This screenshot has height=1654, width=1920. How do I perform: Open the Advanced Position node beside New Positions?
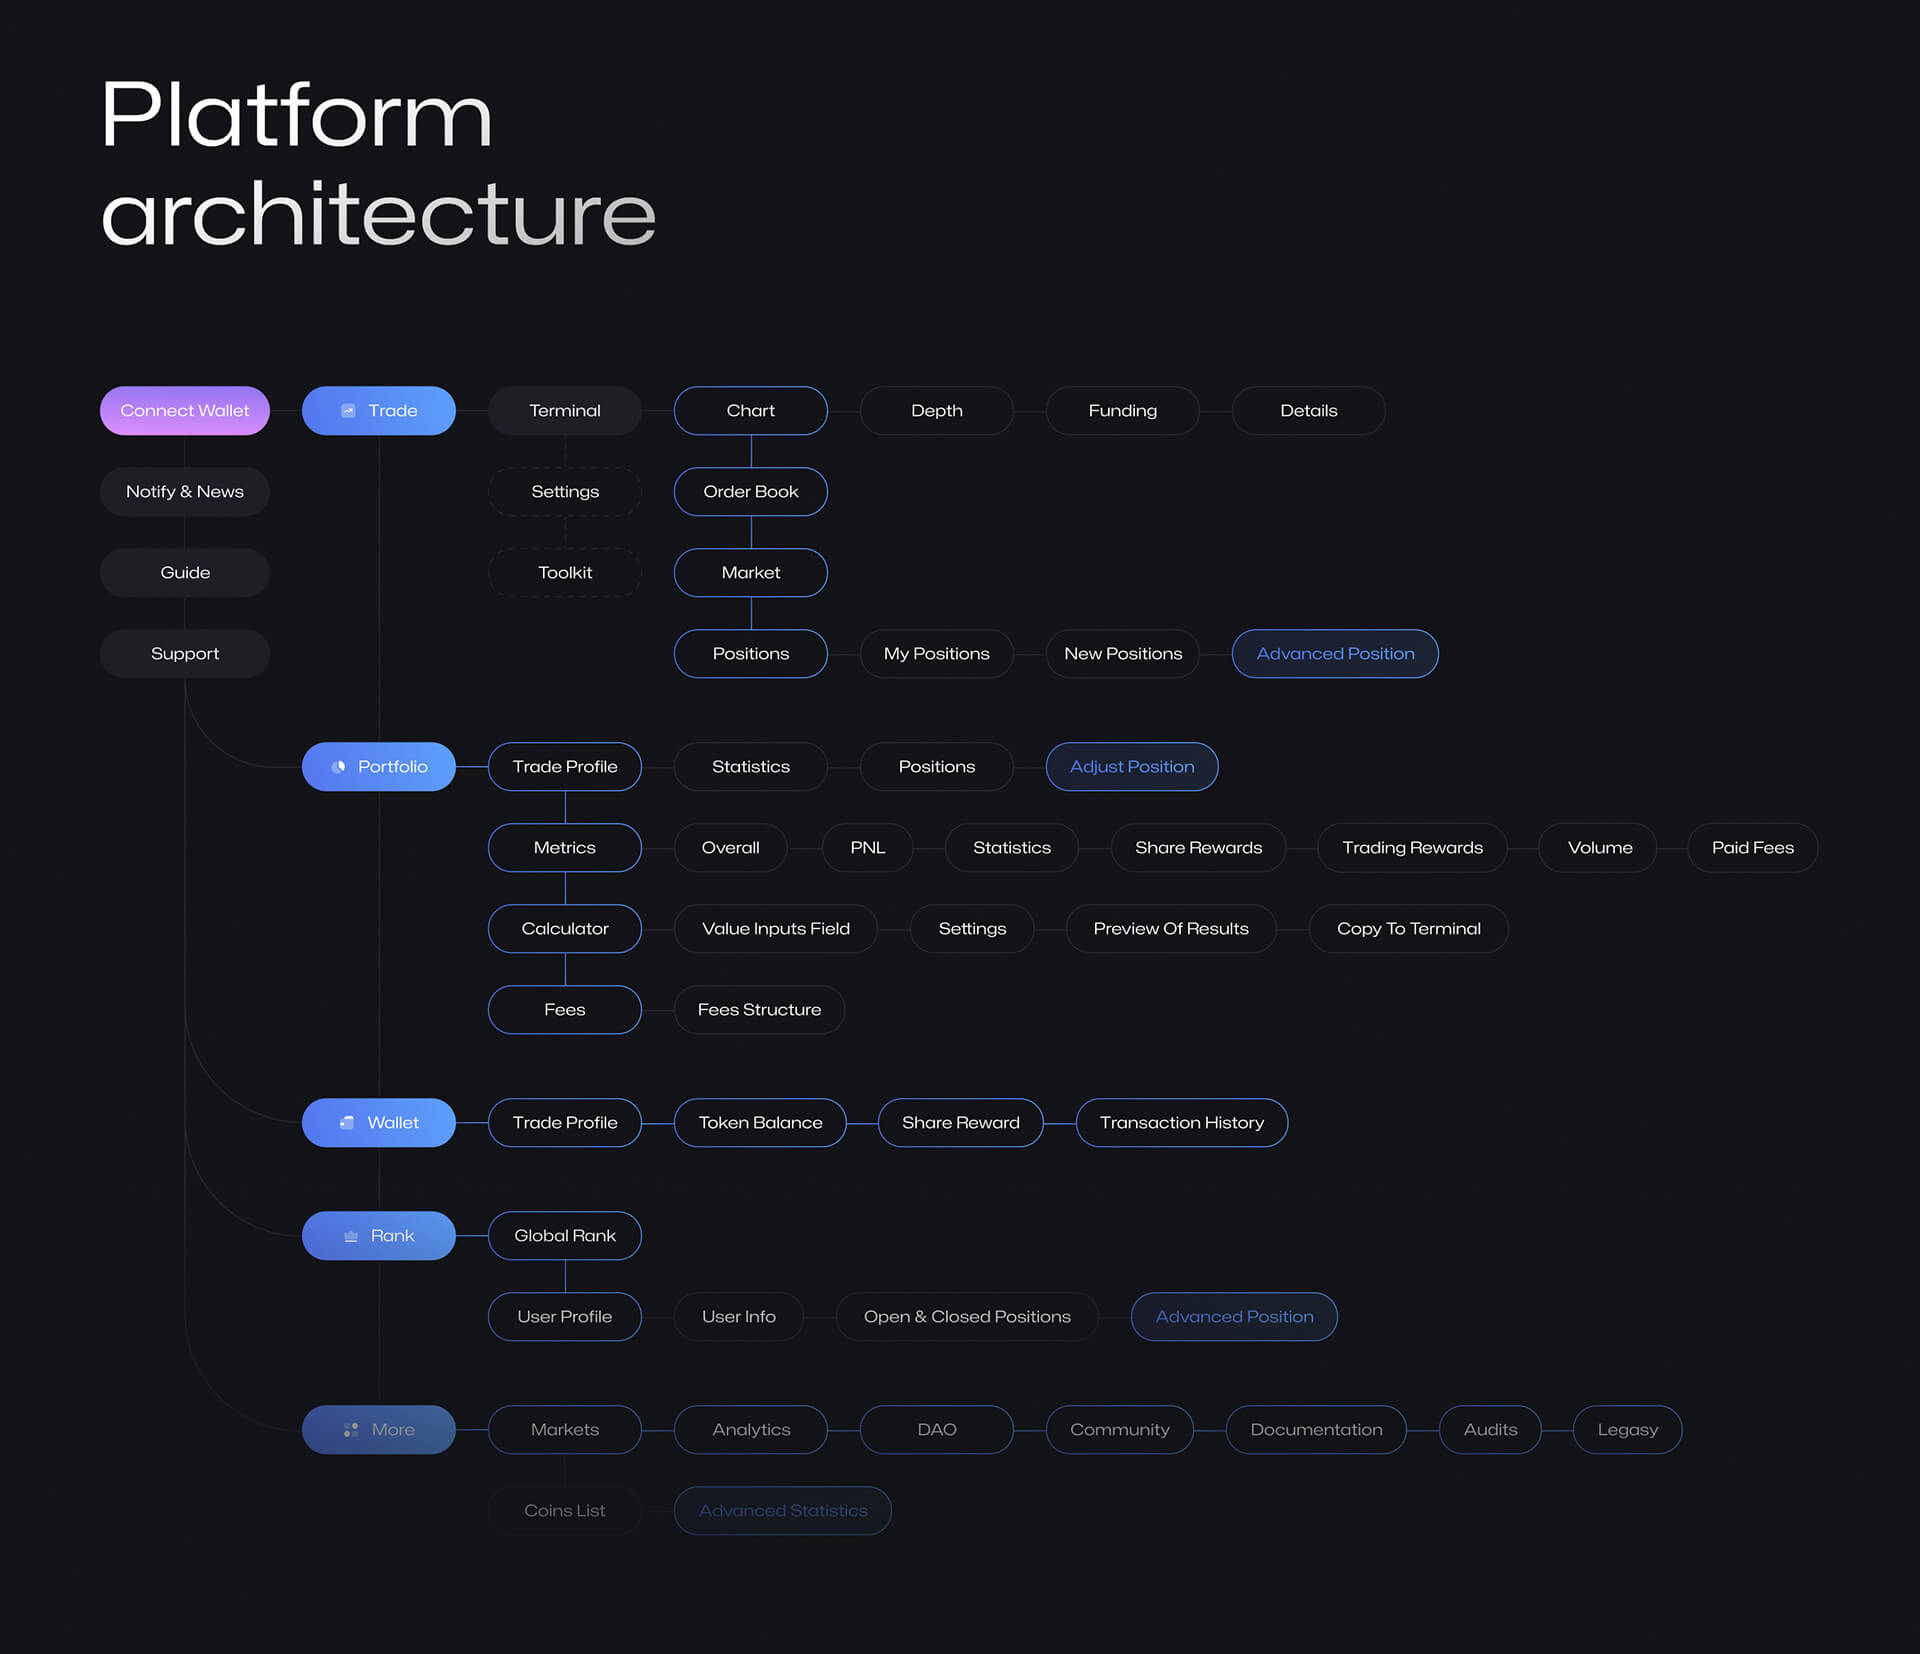tap(1335, 654)
